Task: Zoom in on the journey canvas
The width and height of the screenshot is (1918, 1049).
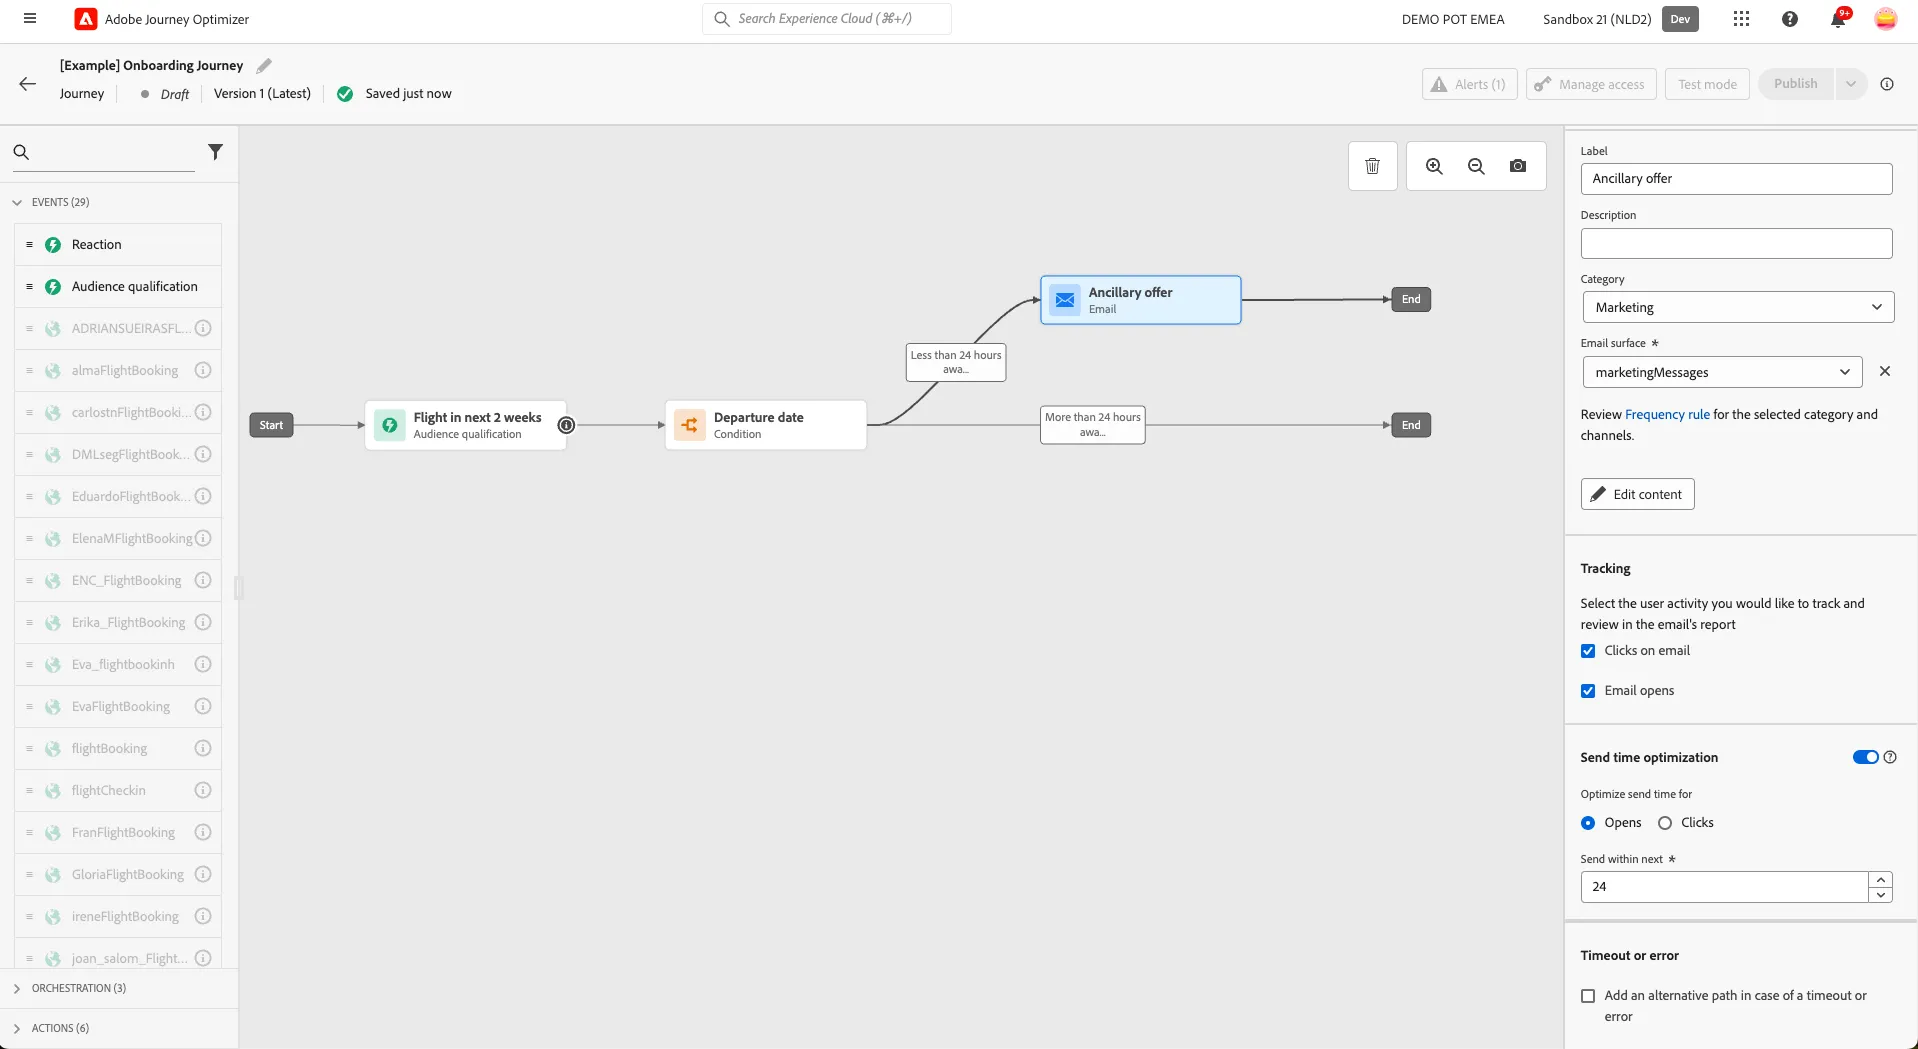Action: click(1434, 166)
